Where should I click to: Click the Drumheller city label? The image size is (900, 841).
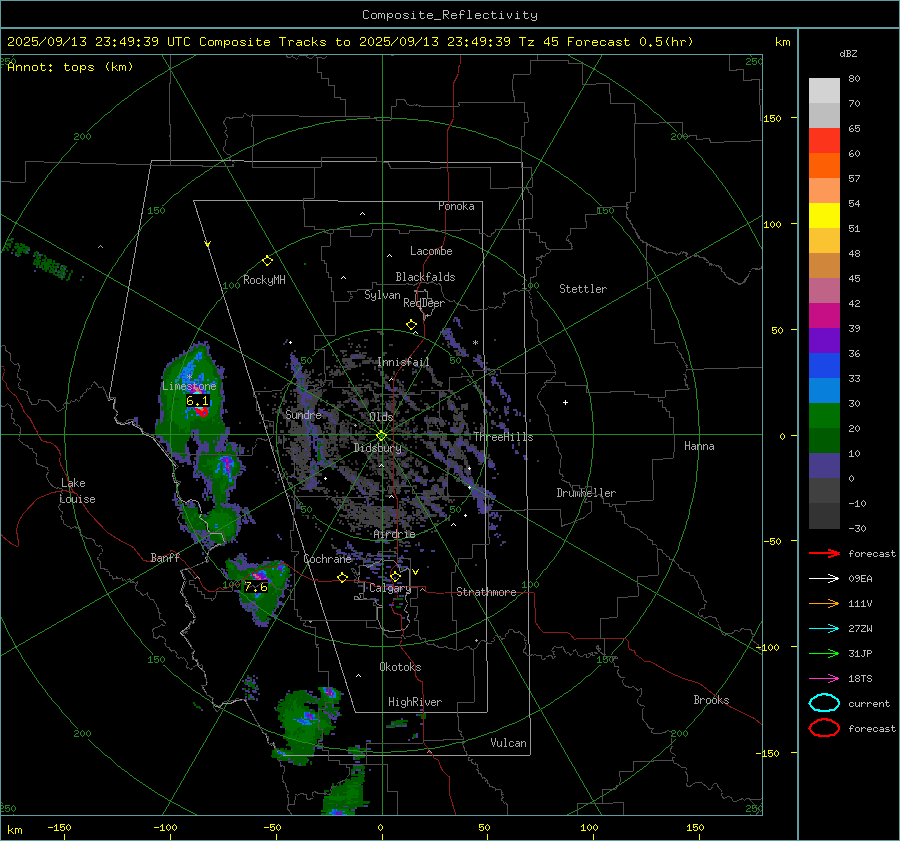pyautogui.click(x=586, y=493)
